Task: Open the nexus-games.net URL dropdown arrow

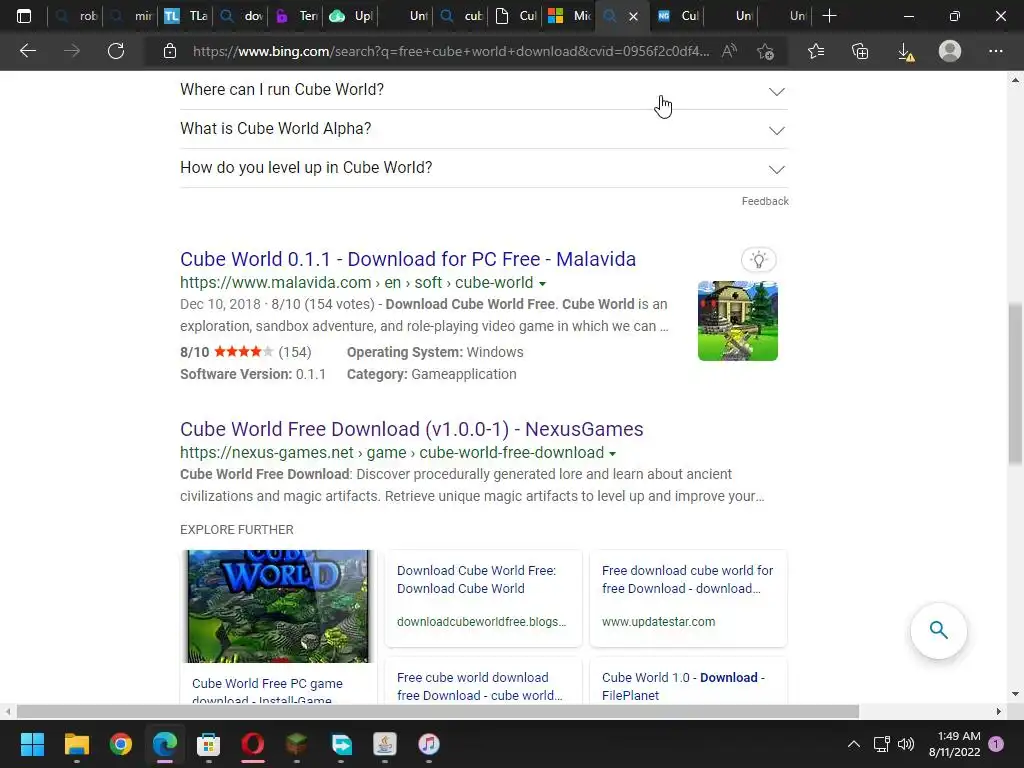Action: click(x=613, y=453)
